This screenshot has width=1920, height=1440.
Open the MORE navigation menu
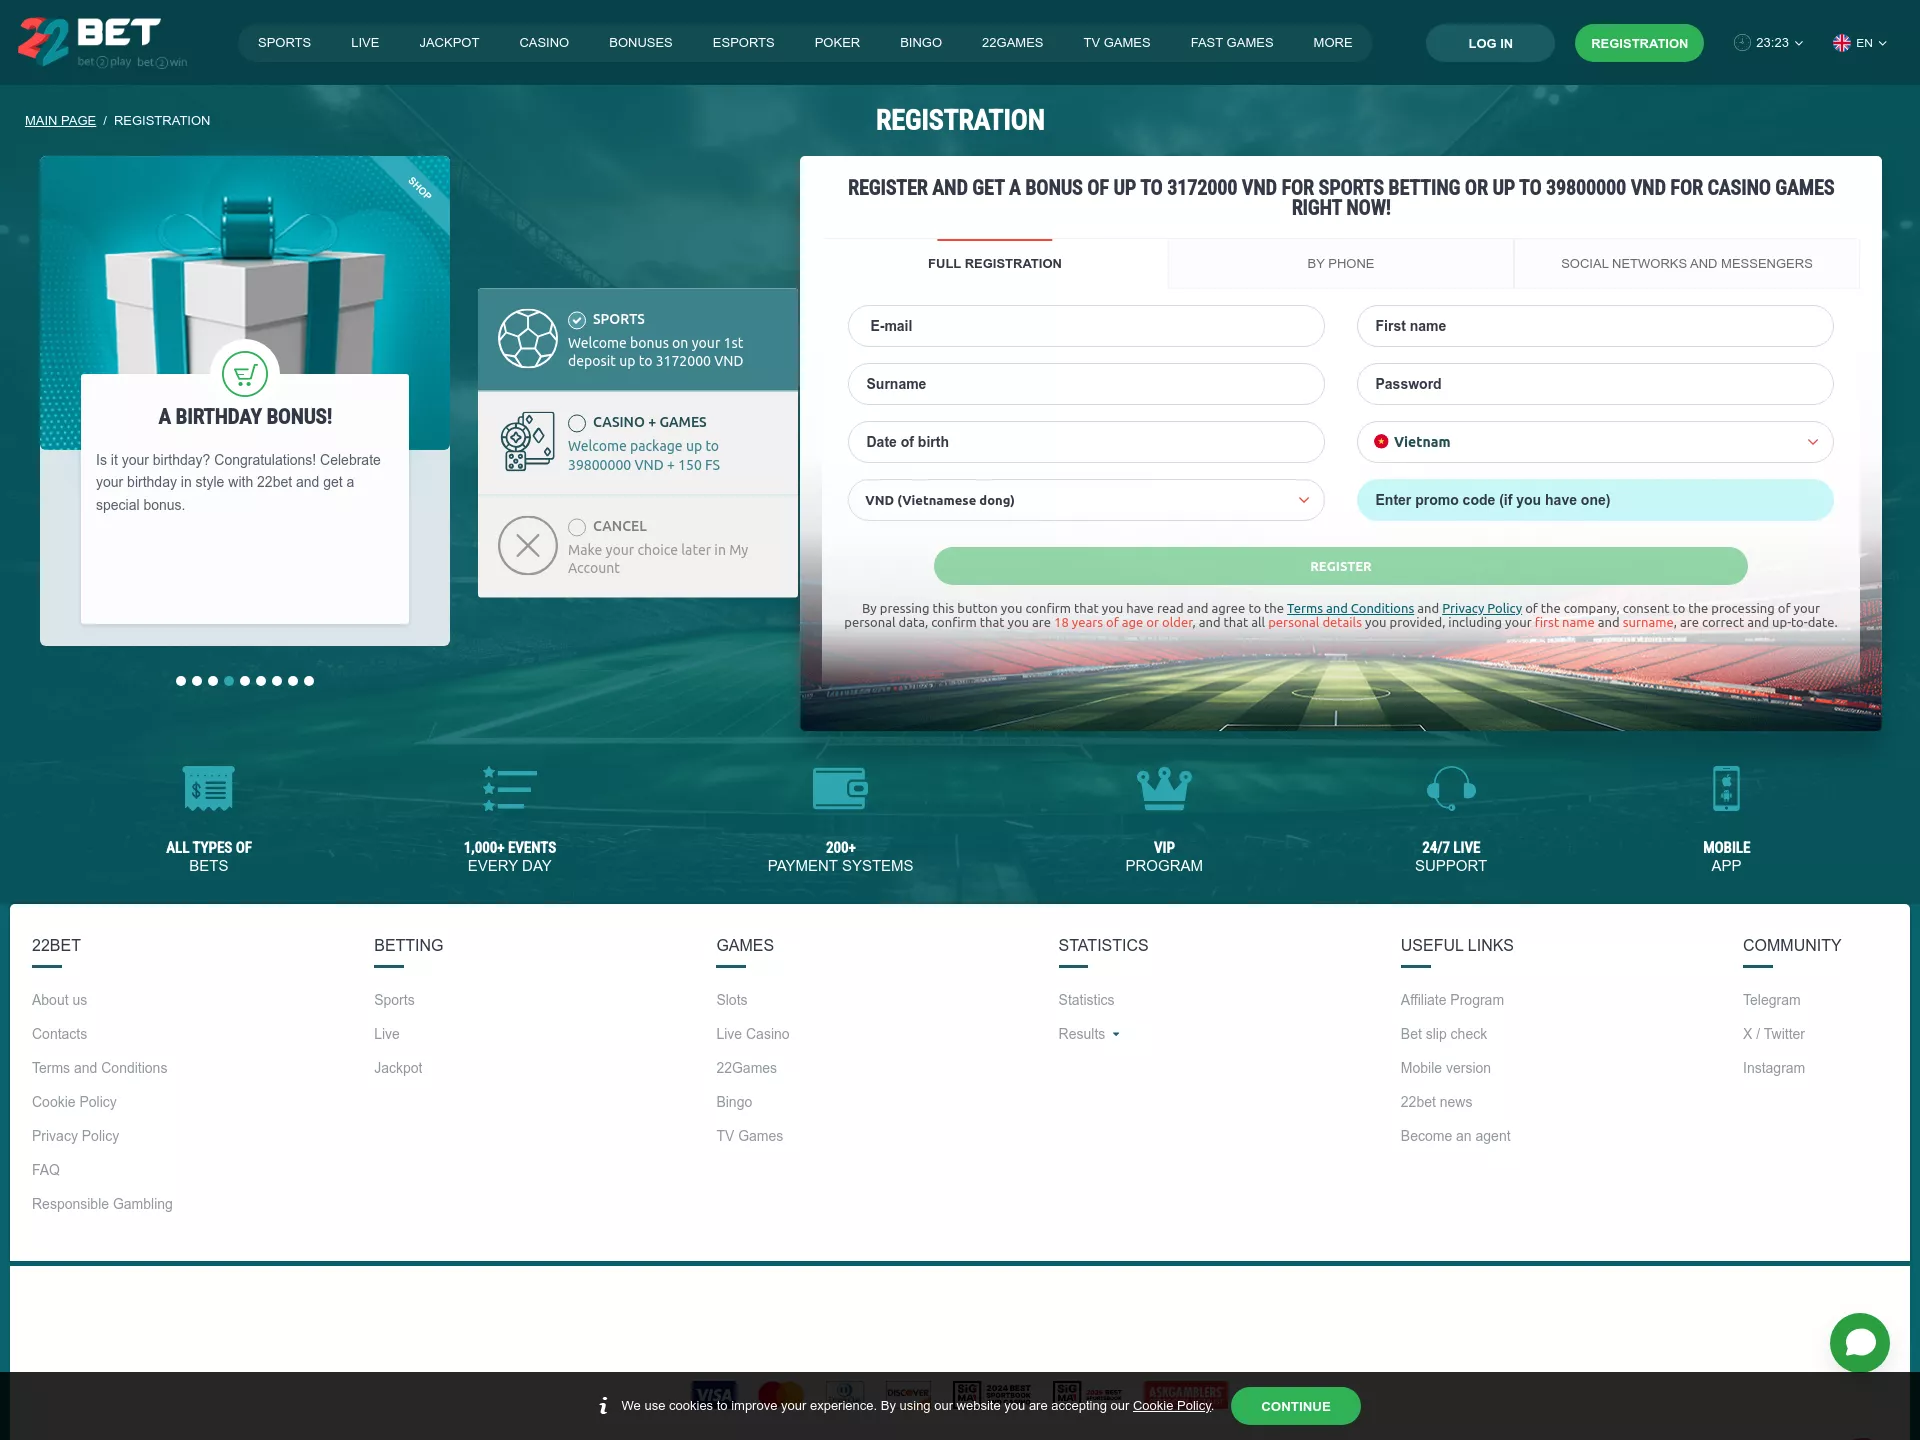[x=1333, y=43]
